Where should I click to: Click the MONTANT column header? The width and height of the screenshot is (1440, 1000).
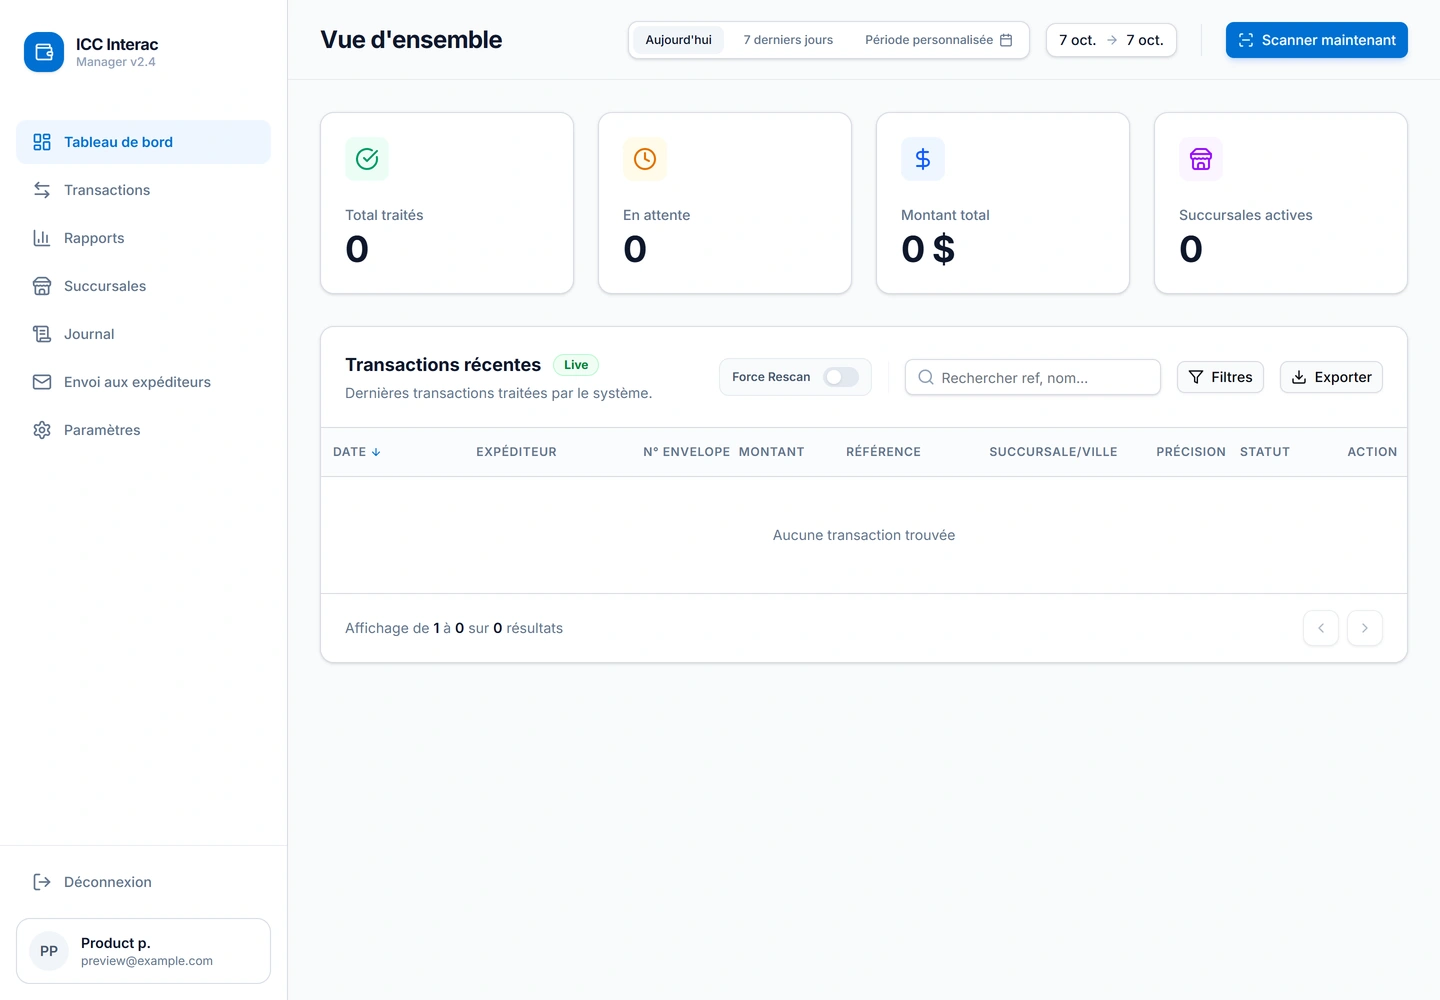coord(771,452)
